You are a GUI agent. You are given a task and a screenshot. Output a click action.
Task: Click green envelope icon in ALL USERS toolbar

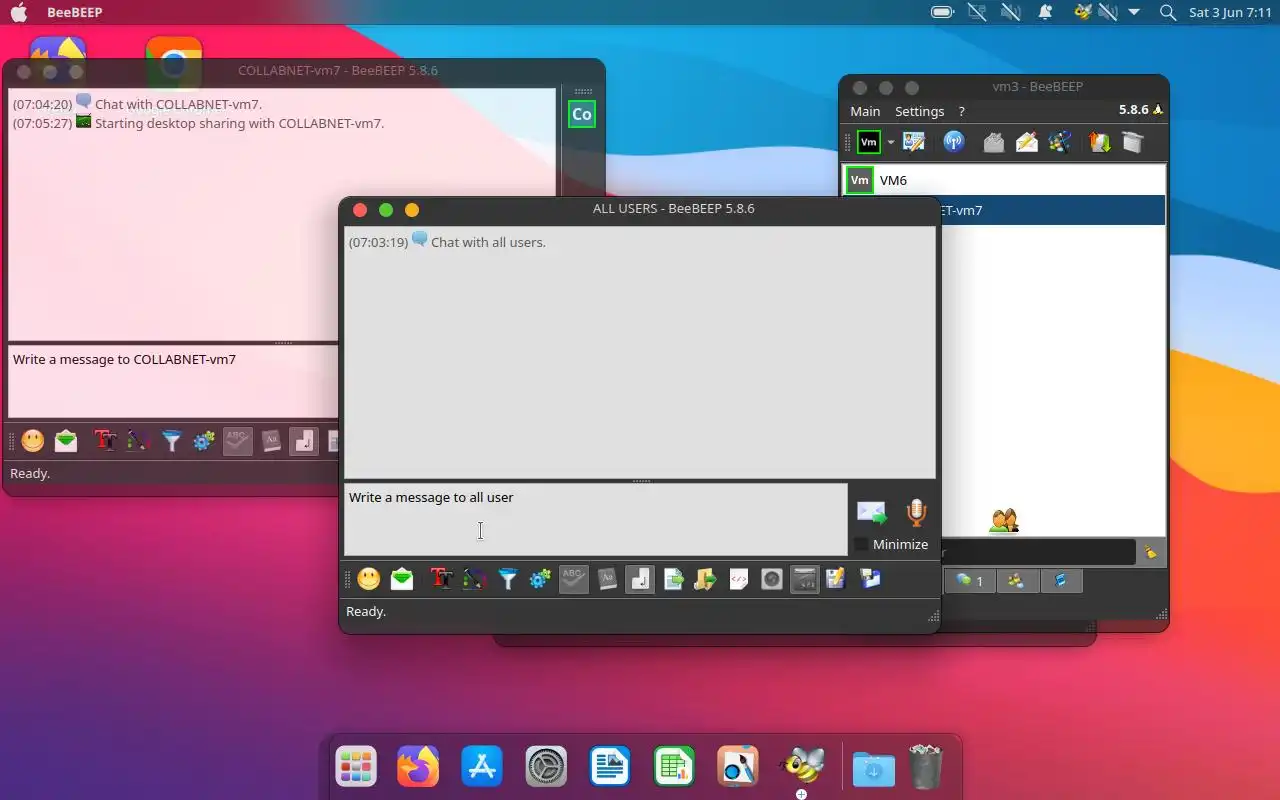tap(402, 579)
